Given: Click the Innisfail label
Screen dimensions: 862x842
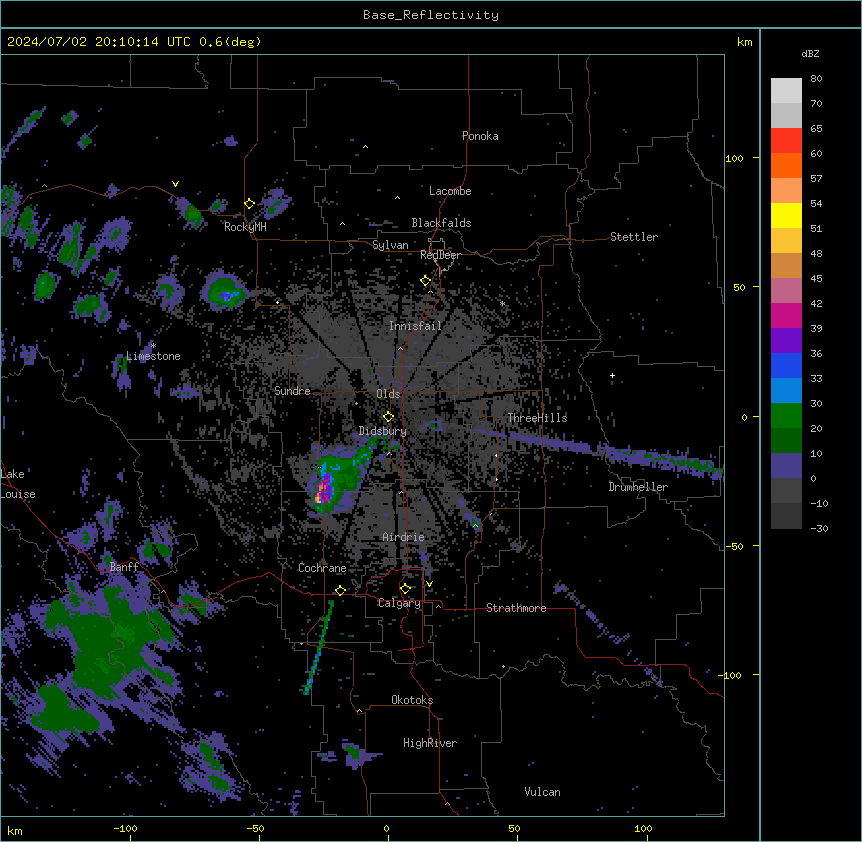Looking at the screenshot, I should (415, 326).
